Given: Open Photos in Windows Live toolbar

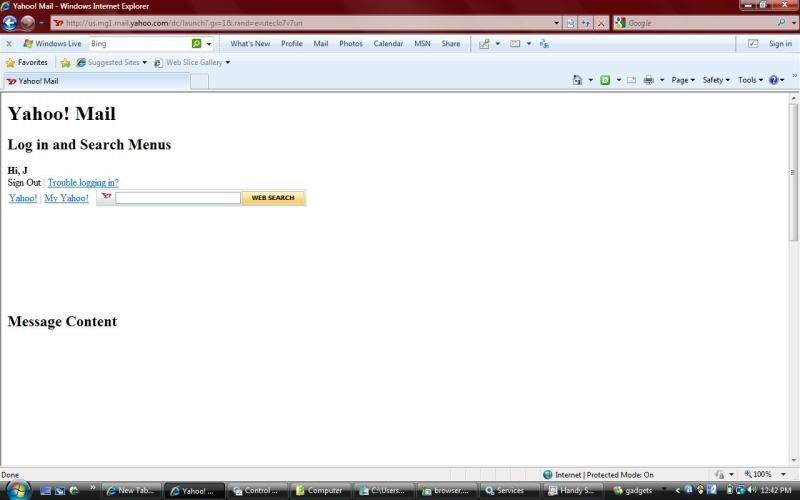Looking at the screenshot, I should [x=351, y=44].
